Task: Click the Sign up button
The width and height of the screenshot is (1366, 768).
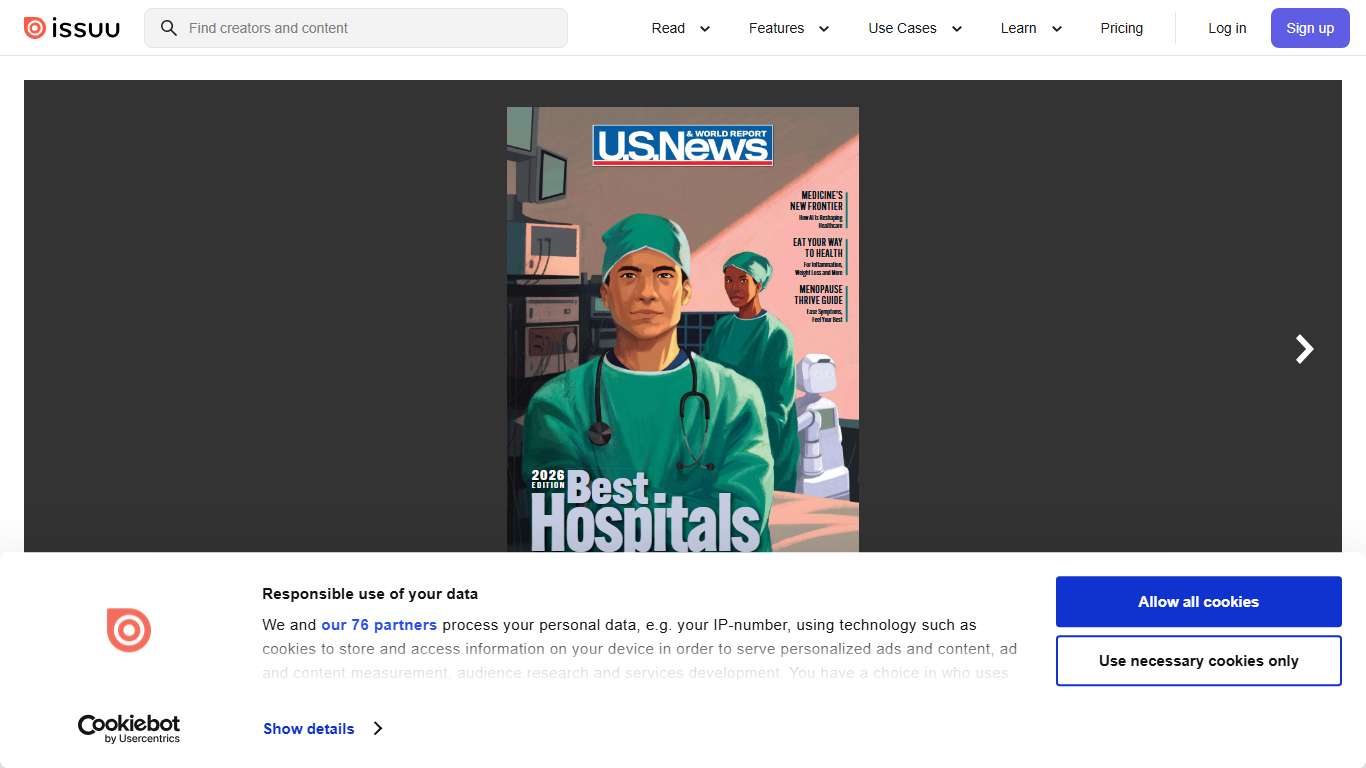Action: [1310, 28]
